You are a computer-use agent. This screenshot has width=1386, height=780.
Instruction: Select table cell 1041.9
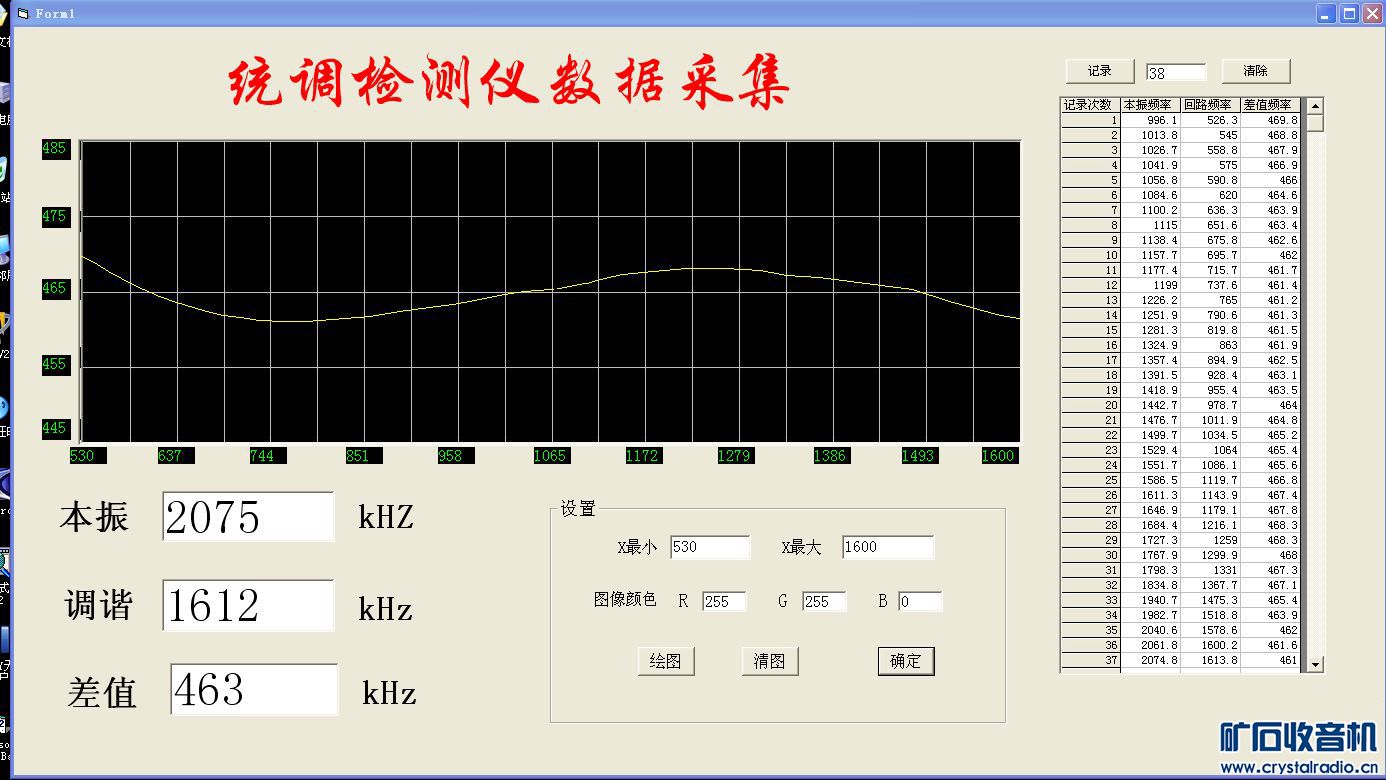tap(1150, 165)
